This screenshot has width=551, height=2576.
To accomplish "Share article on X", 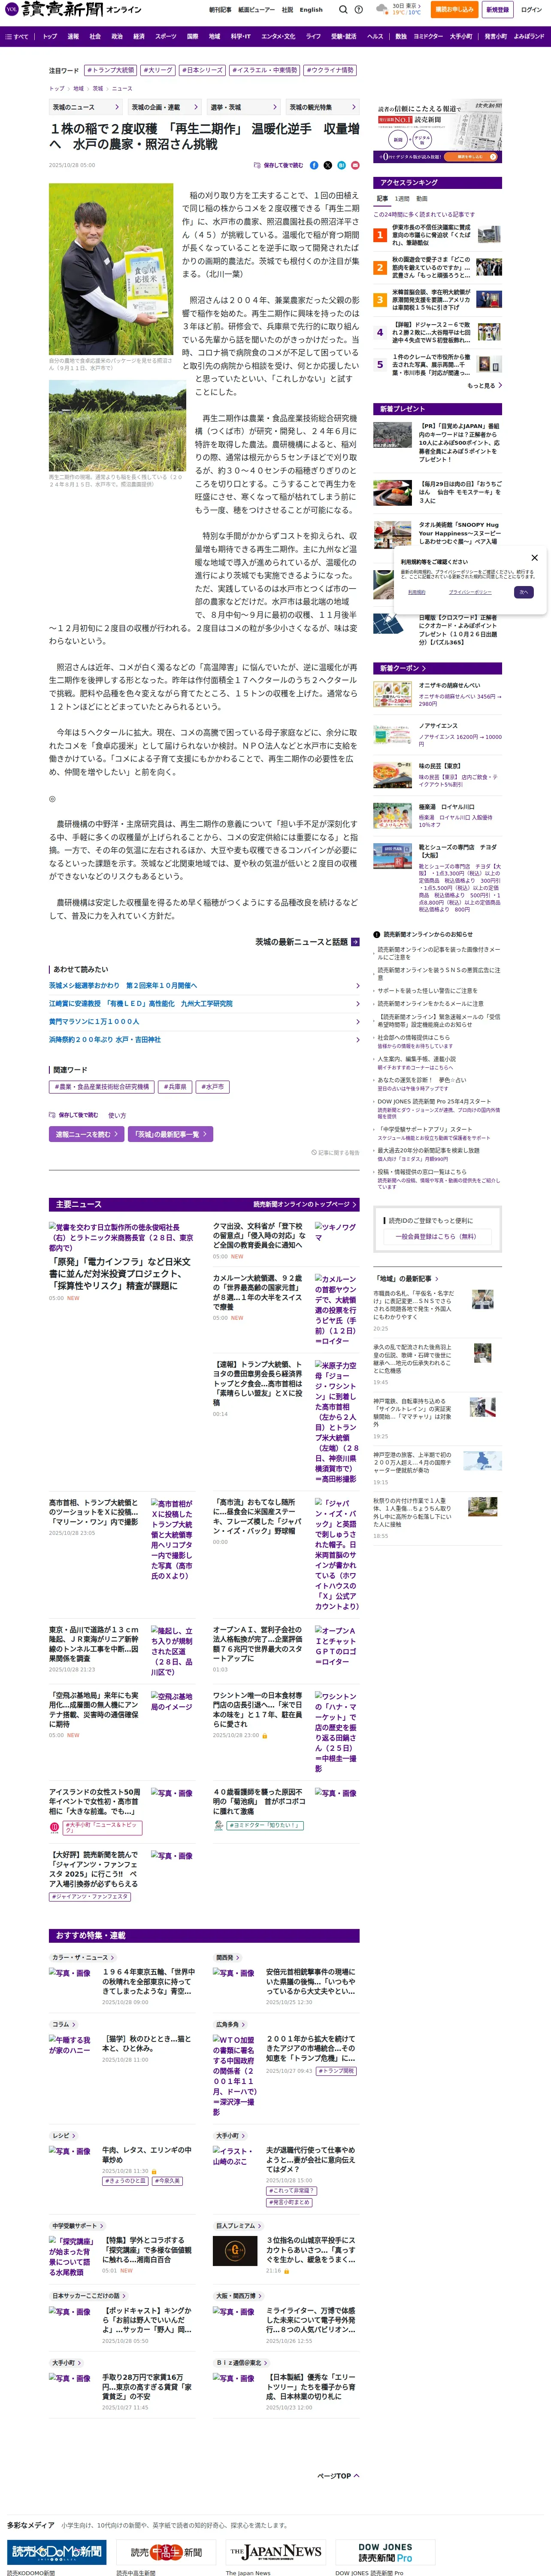I will (327, 165).
